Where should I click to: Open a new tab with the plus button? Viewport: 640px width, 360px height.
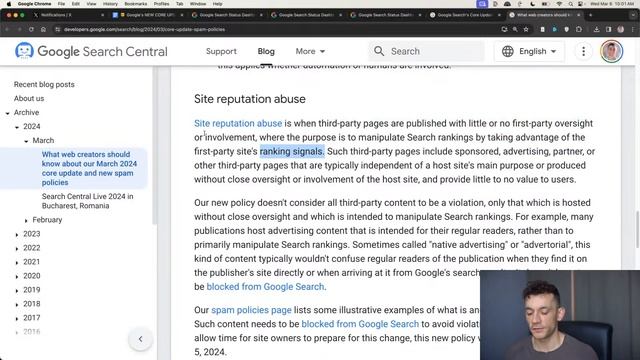pyautogui.click(x=590, y=15)
